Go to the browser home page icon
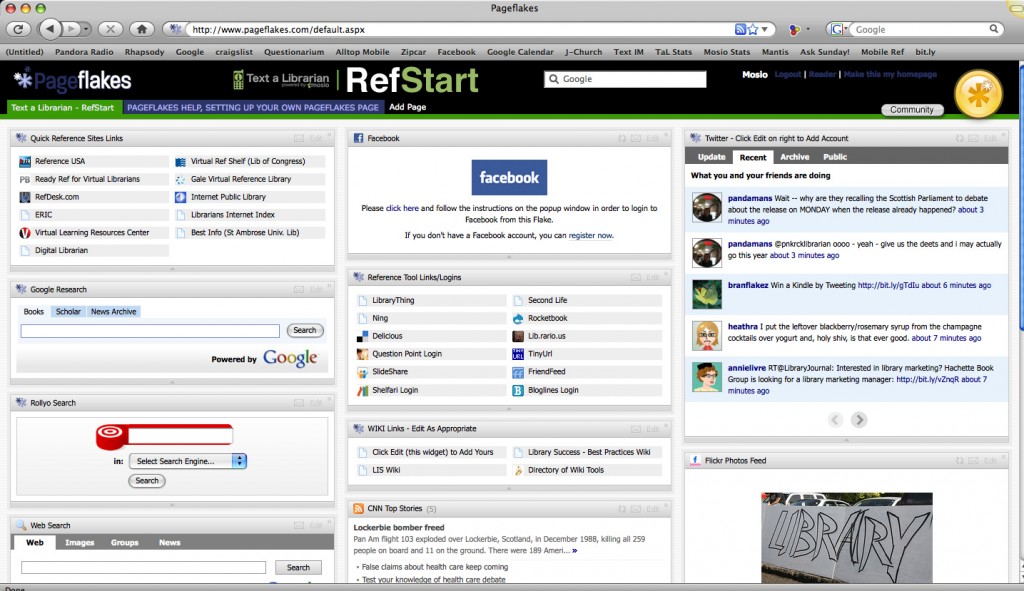1024x591 pixels. (x=142, y=29)
